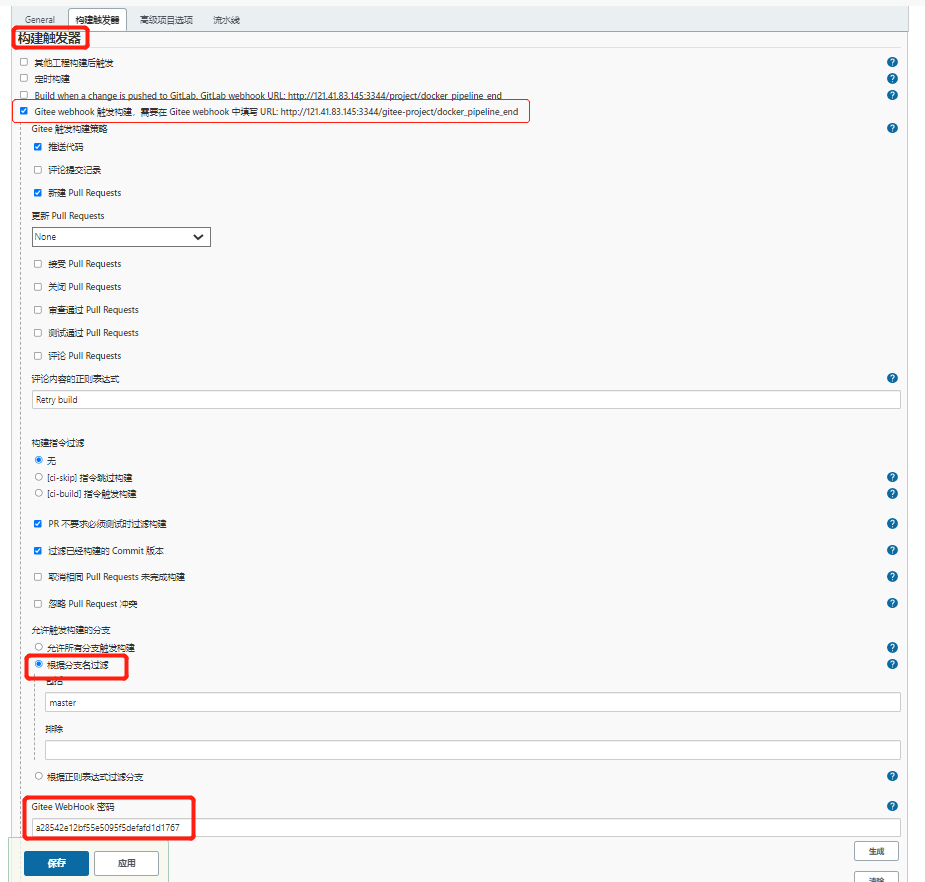Select 无 build instruction filter radio

pyautogui.click(x=39, y=460)
